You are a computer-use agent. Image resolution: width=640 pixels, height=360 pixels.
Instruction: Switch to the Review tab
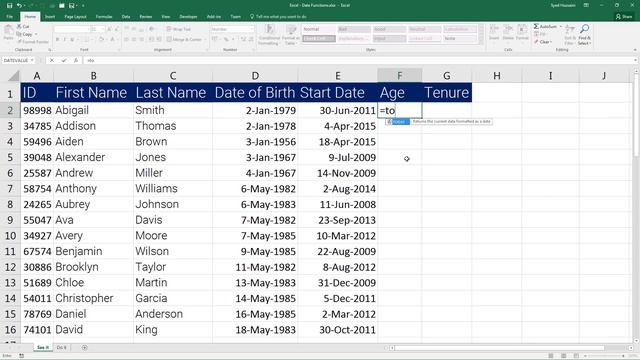[146, 17]
